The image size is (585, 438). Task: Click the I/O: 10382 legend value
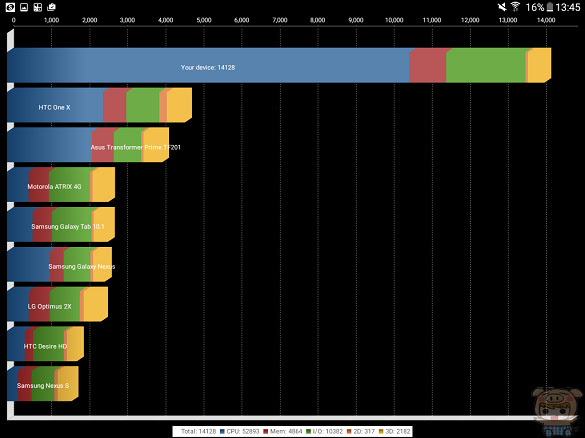point(328,431)
